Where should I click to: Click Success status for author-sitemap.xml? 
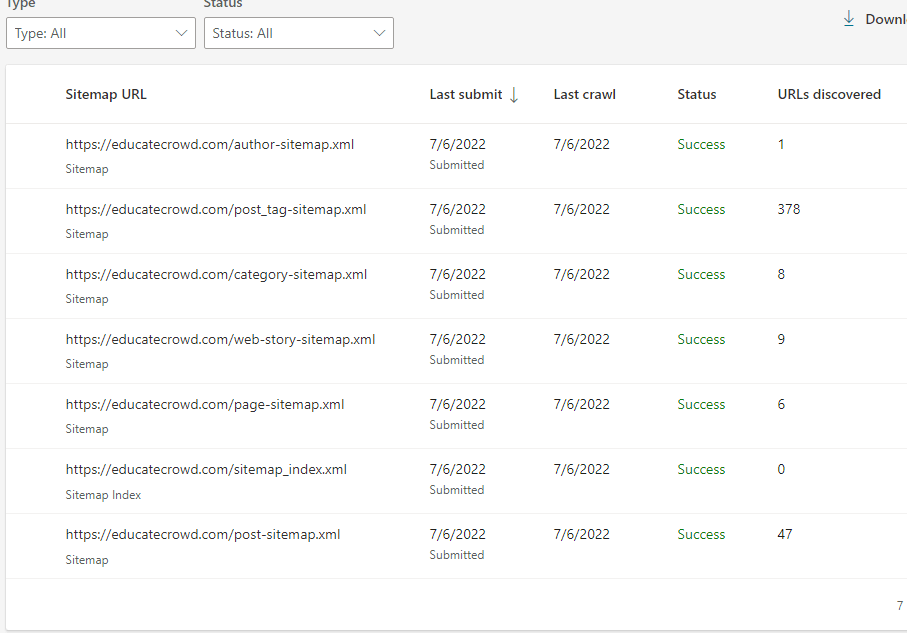(701, 144)
